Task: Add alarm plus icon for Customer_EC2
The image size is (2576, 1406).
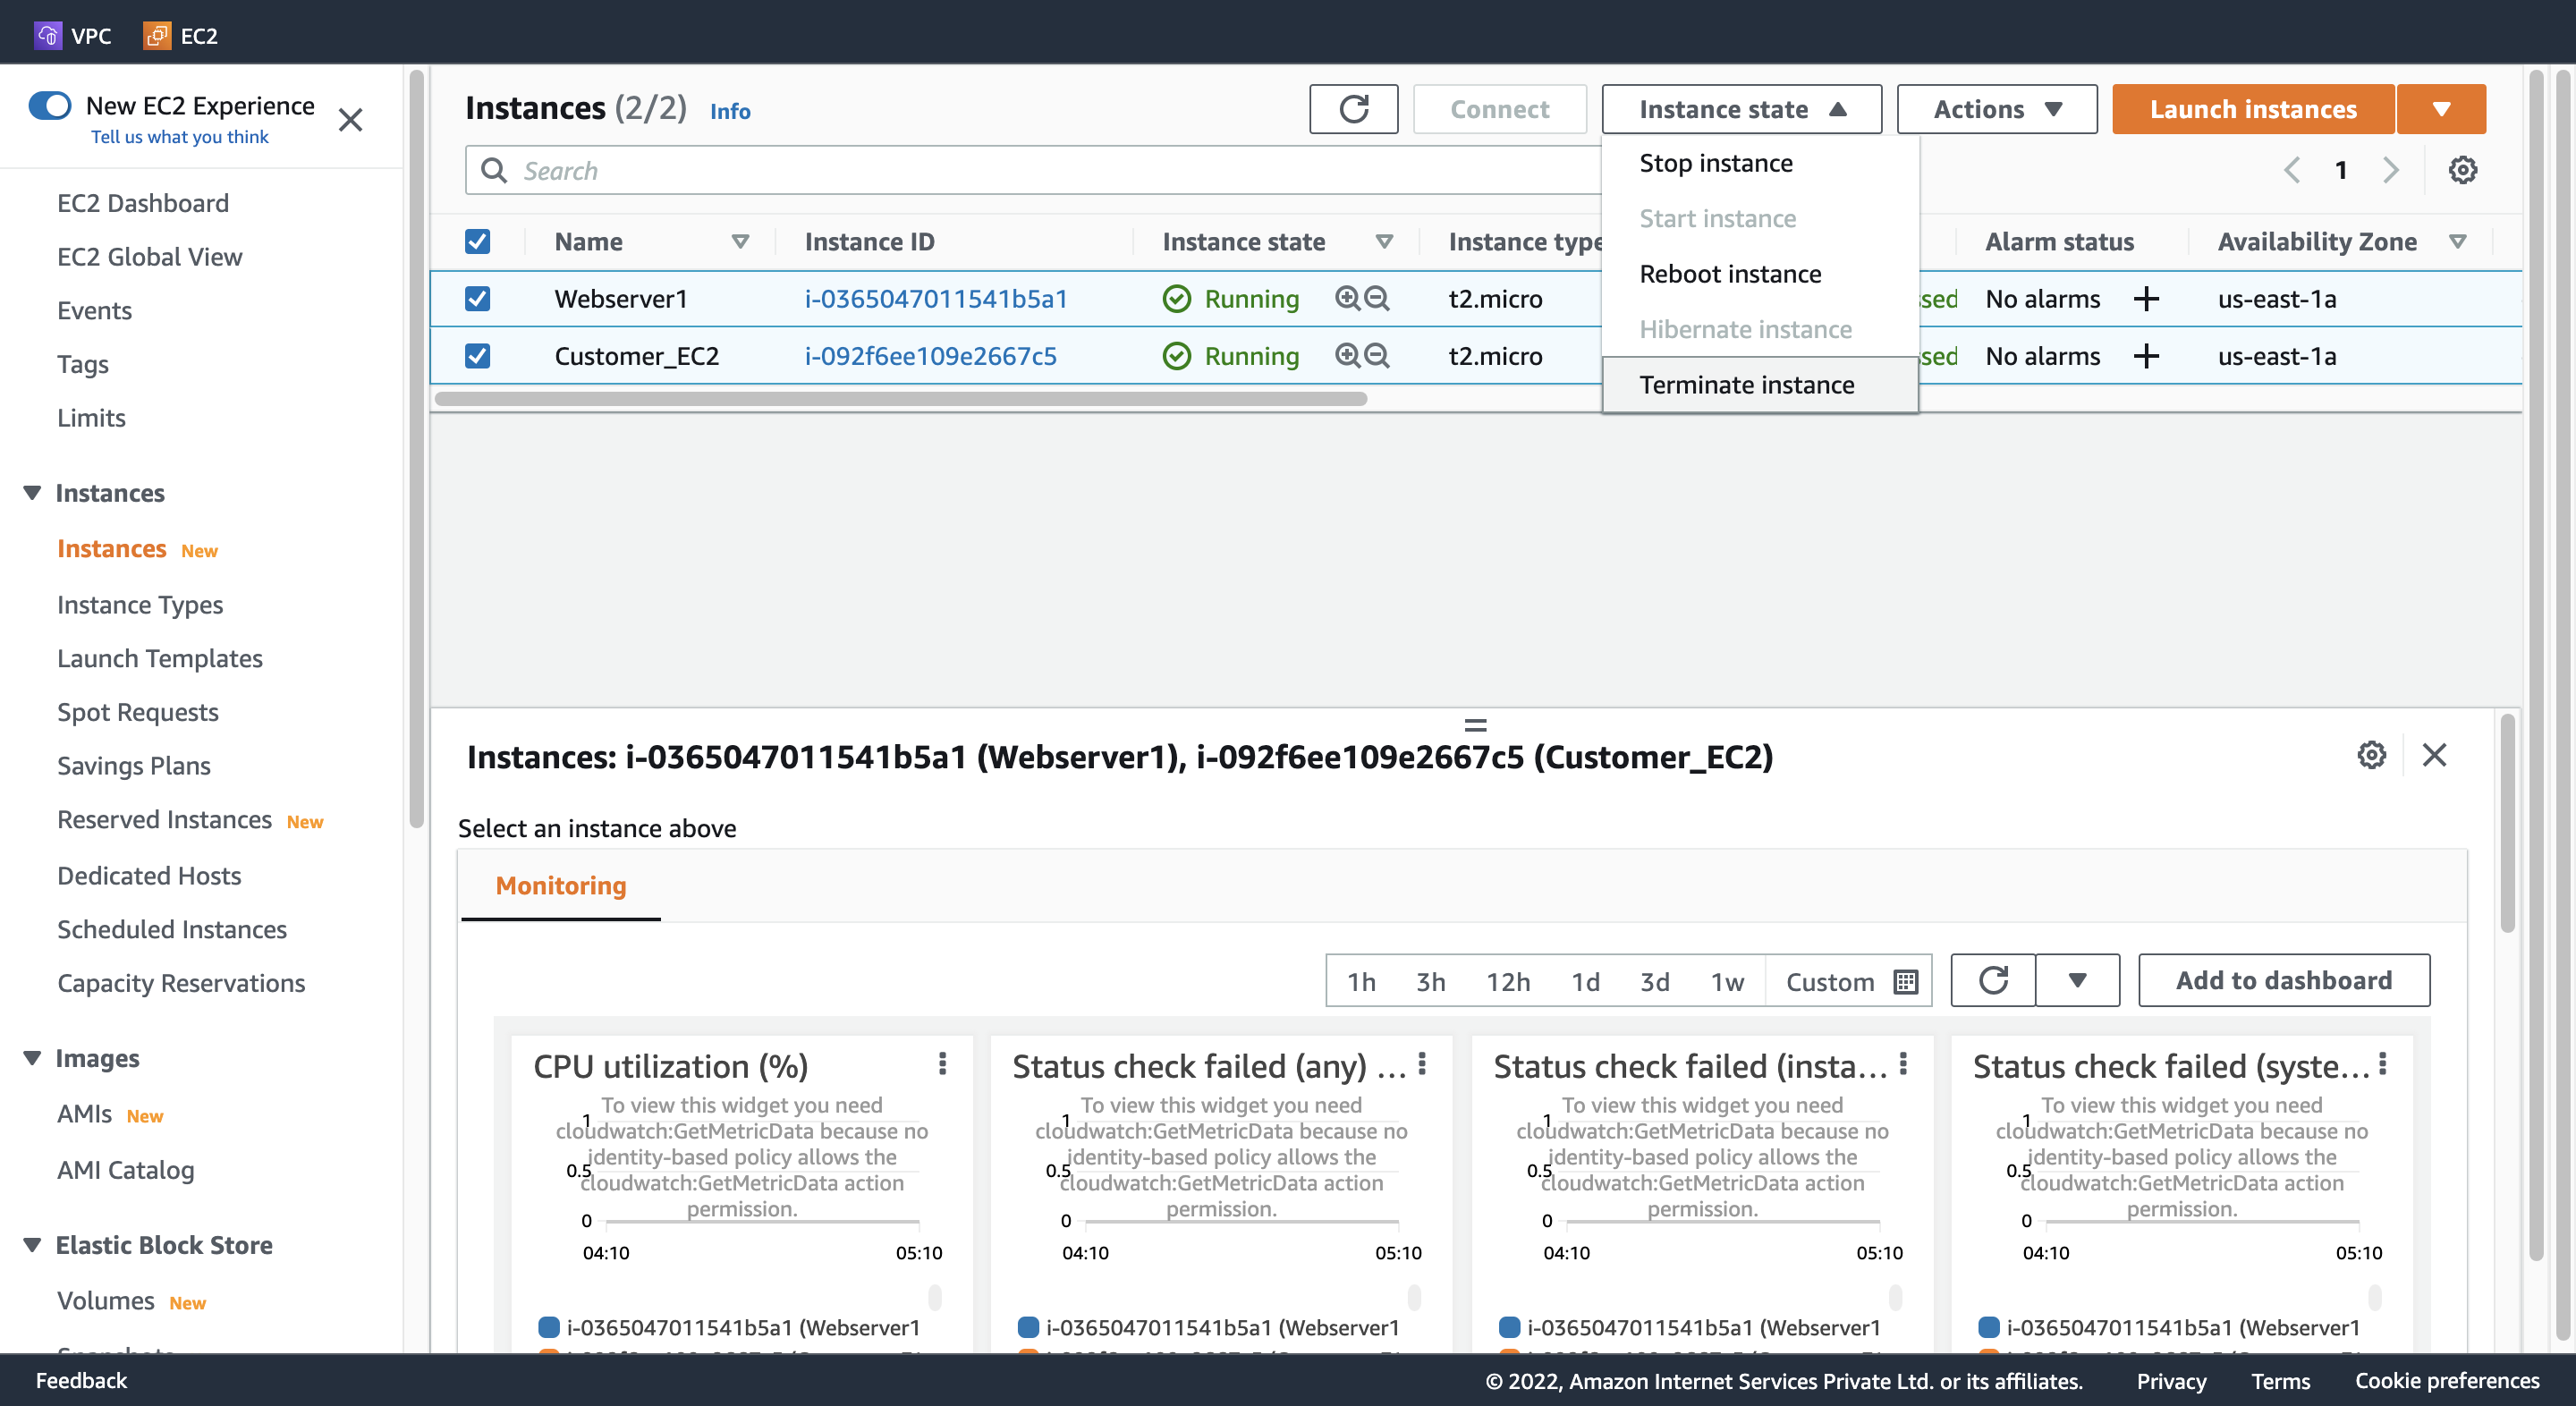Action: click(x=2146, y=356)
